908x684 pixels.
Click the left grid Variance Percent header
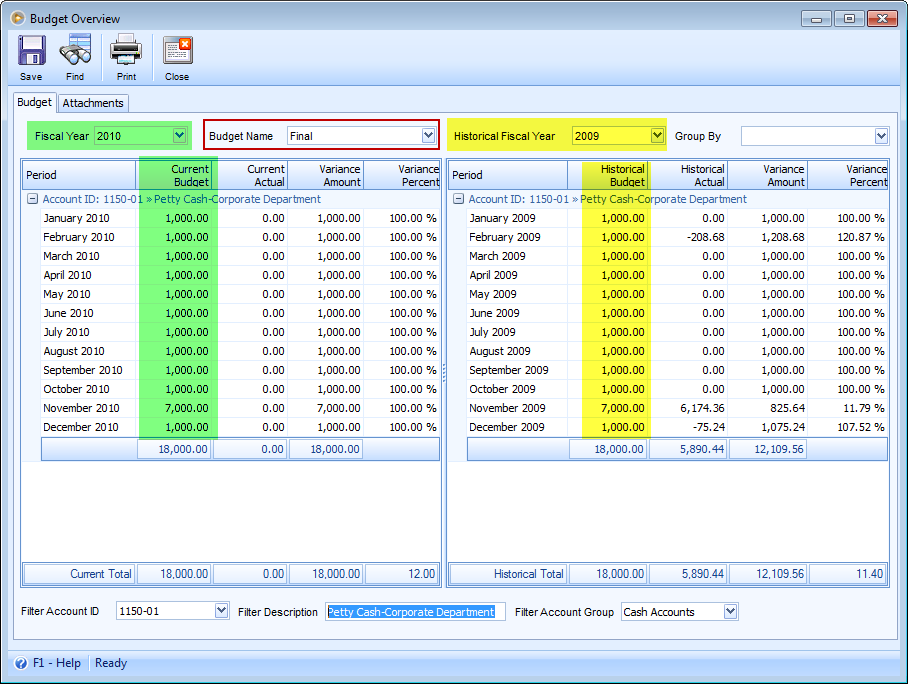(x=402, y=175)
